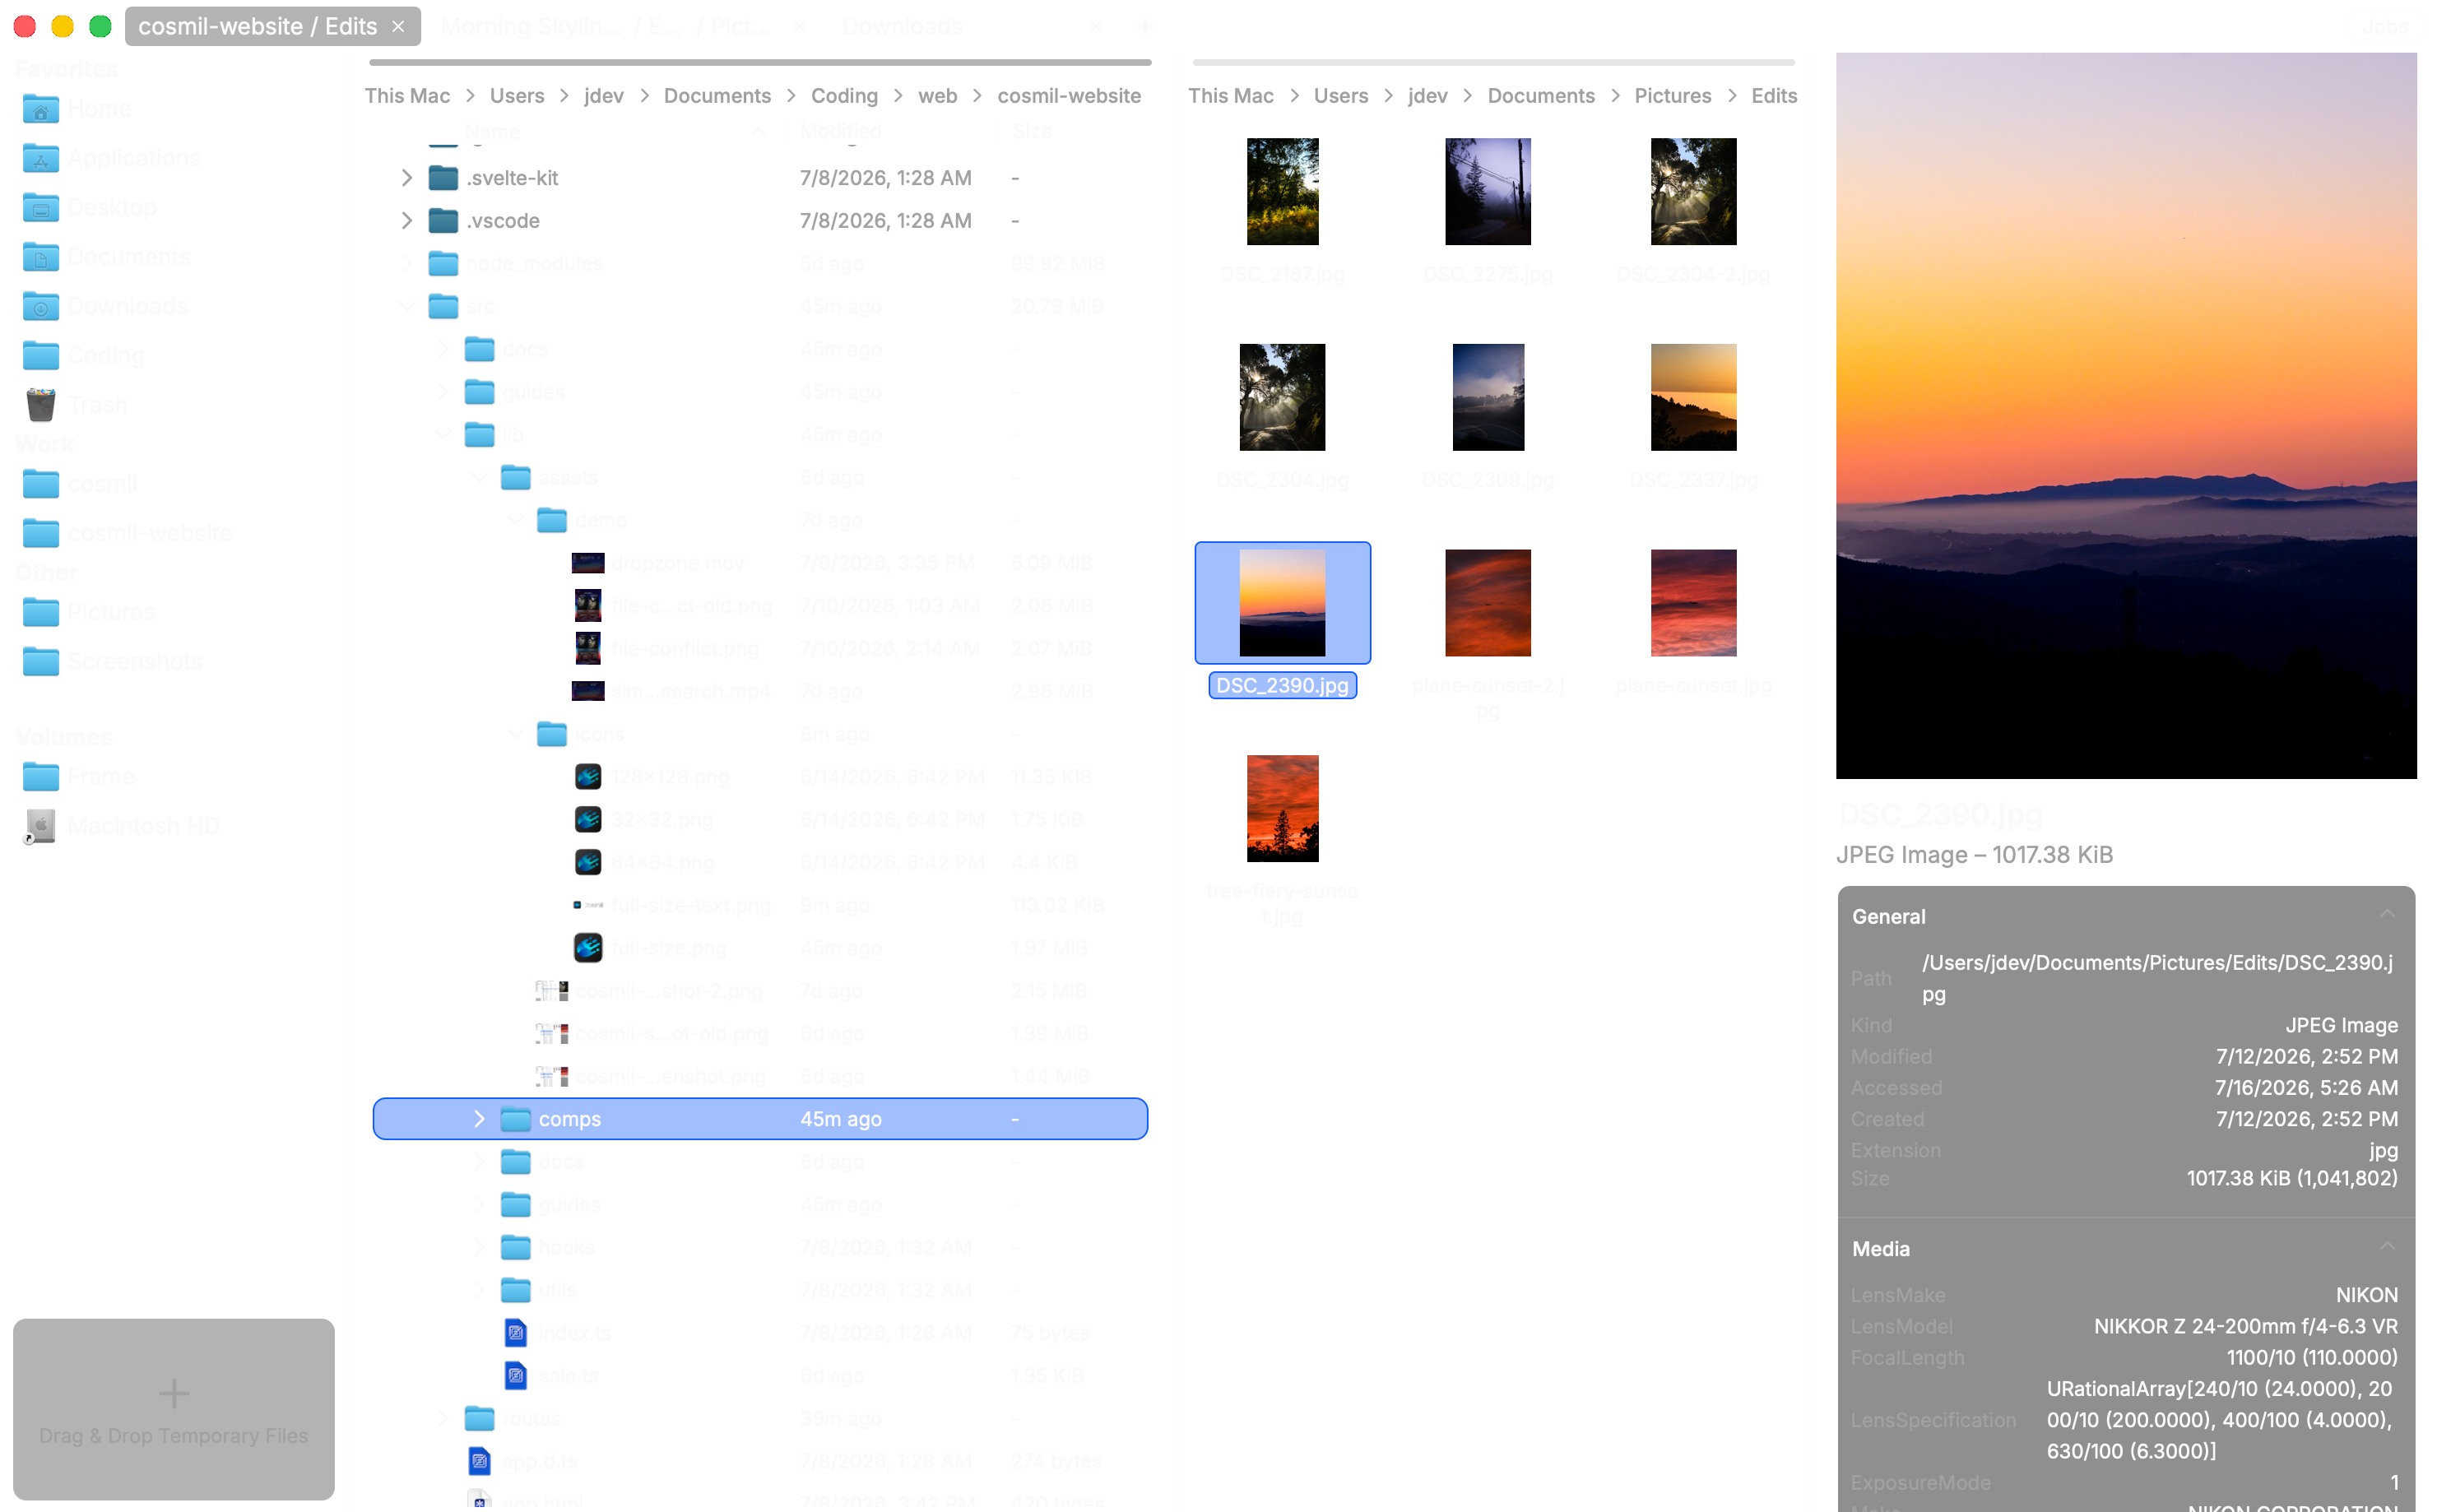This screenshot has height=1512, width=2437.
Task: Expand the hooks folder
Action: (478, 1247)
